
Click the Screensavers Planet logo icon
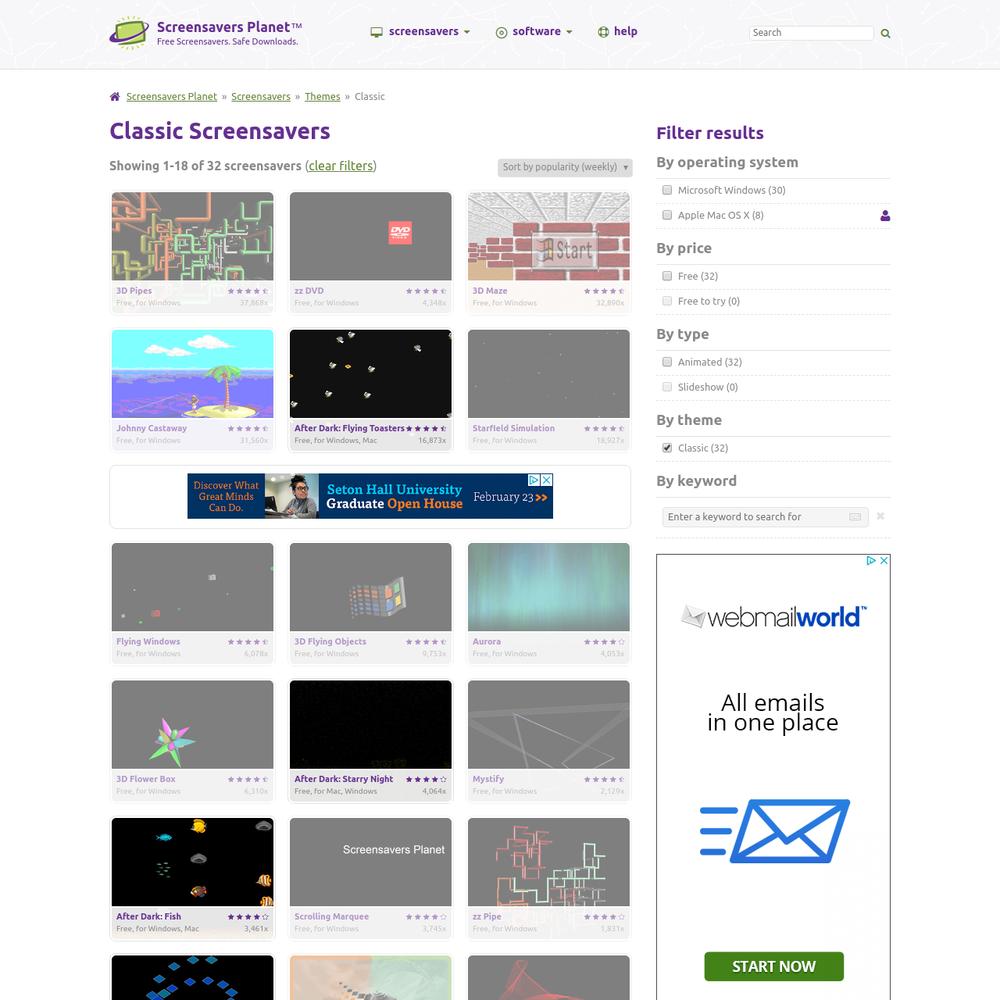(129, 33)
